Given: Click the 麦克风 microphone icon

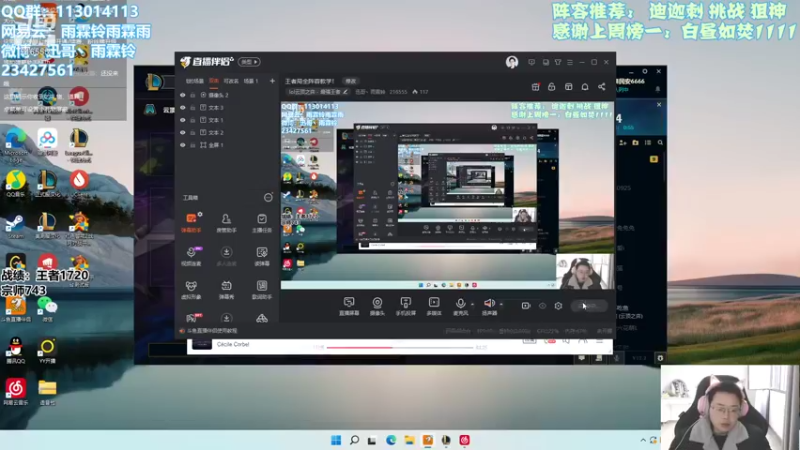Looking at the screenshot, I should tap(460, 306).
